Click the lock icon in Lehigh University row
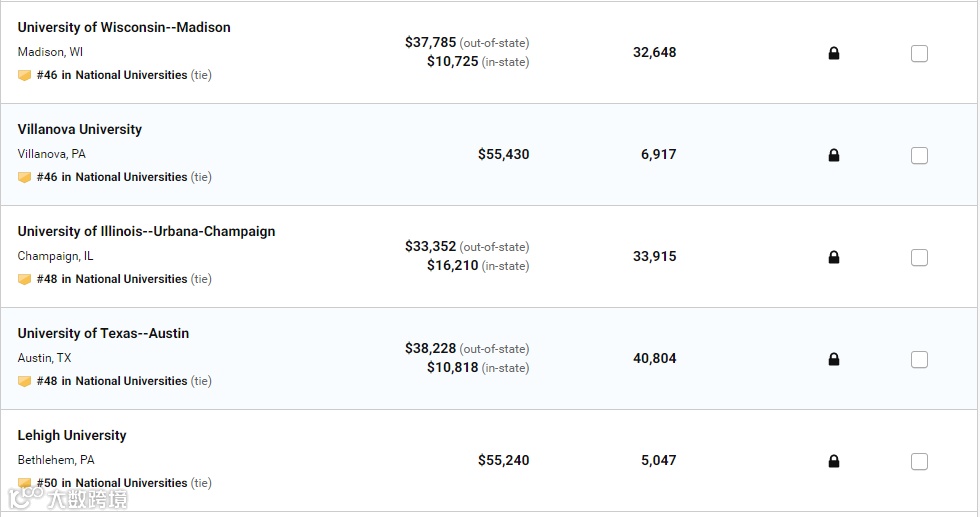This screenshot has width=980, height=517. pyautogui.click(x=834, y=461)
